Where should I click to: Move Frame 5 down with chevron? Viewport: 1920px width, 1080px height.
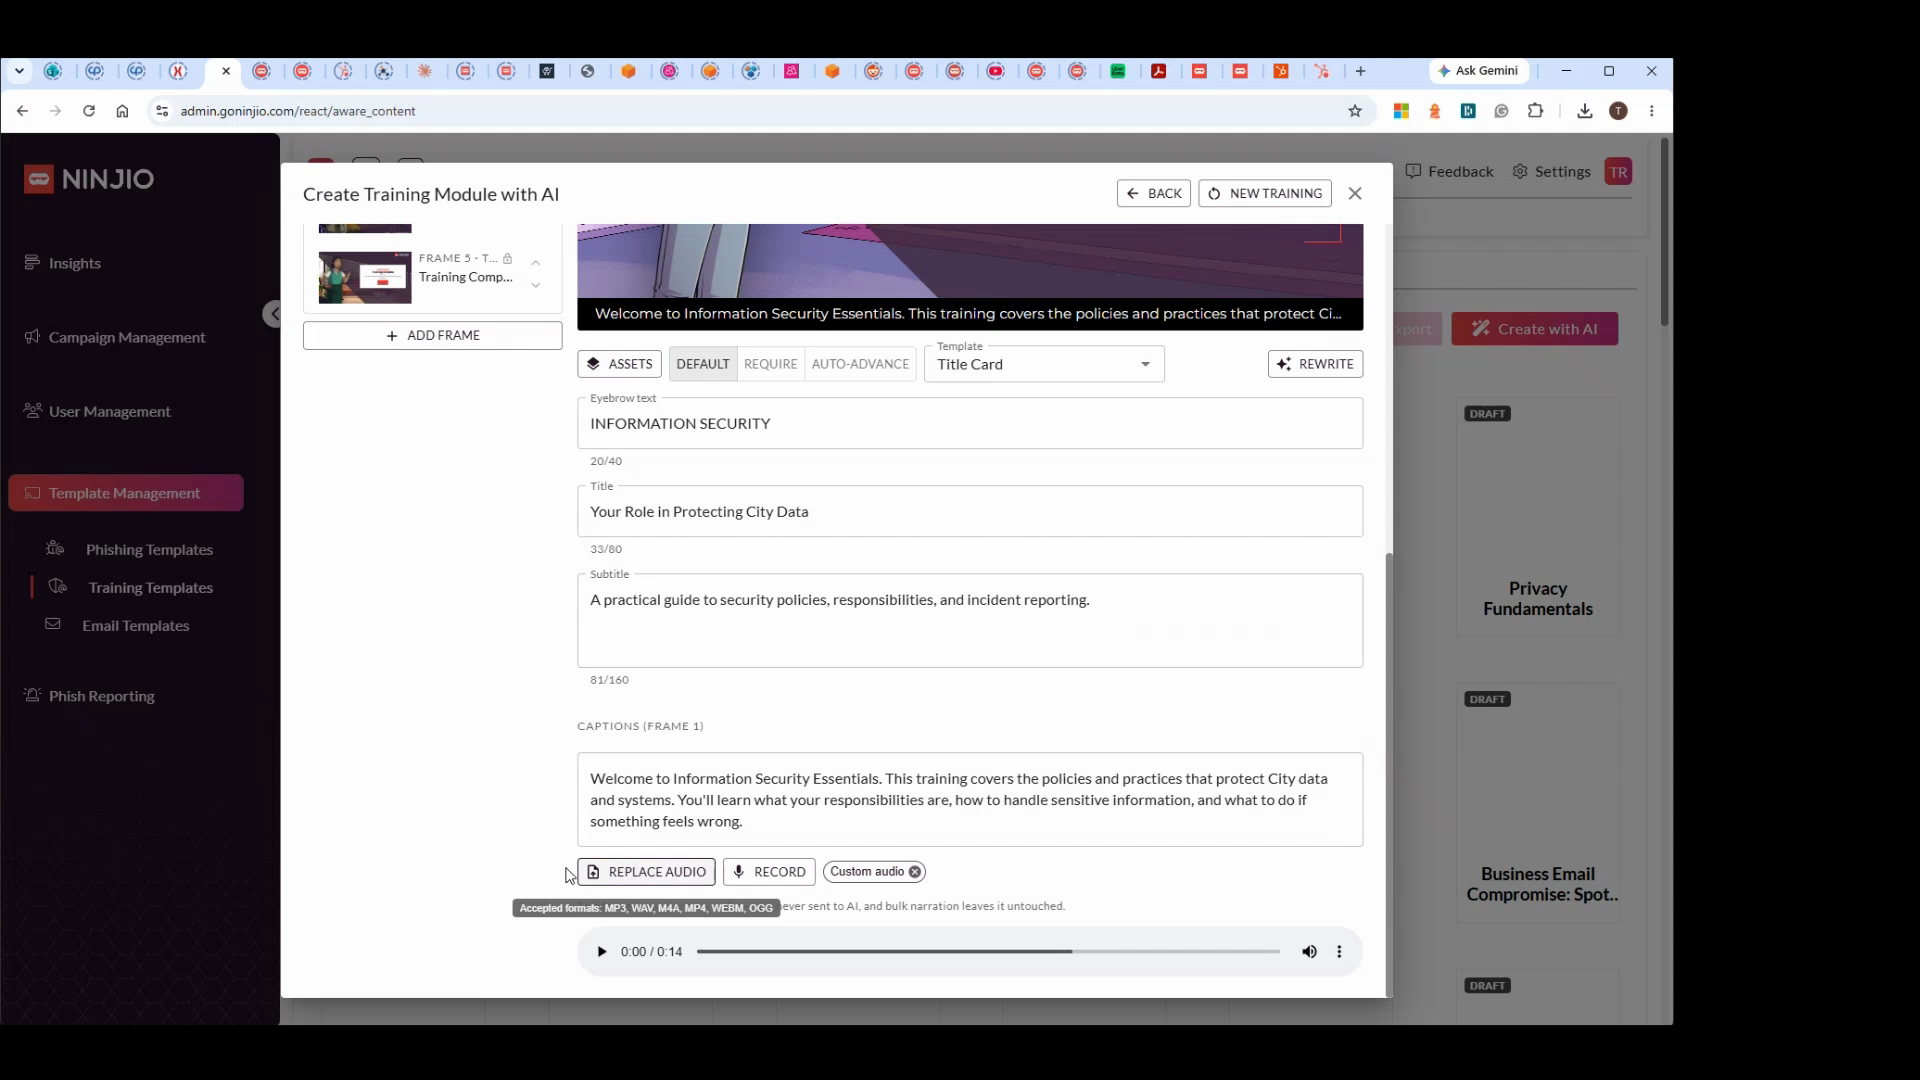[536, 286]
